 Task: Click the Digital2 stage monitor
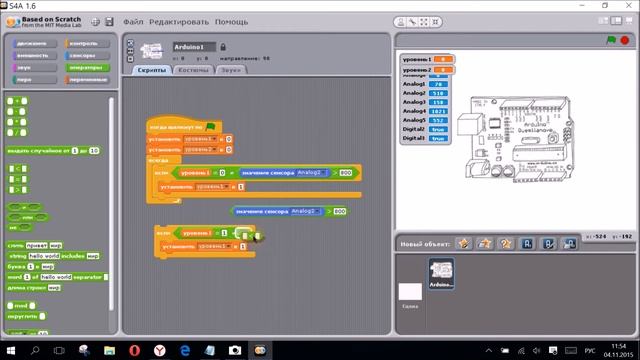point(425,129)
